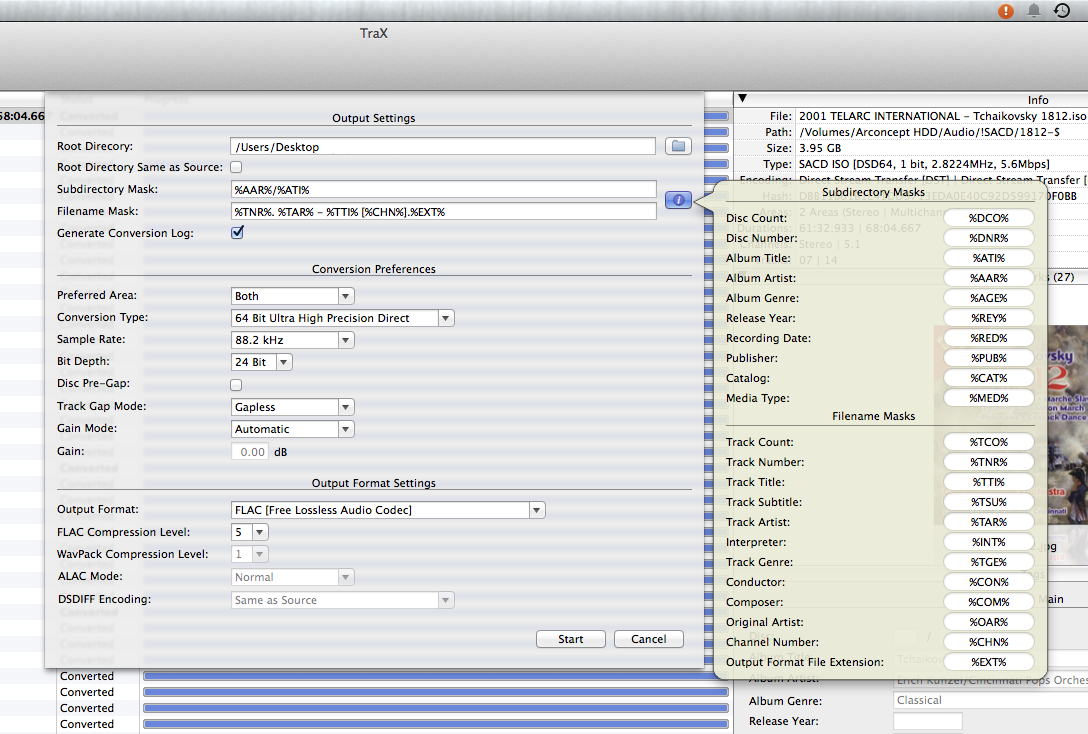
Task: Uncheck Generate Conversion Log
Action: [237, 233]
